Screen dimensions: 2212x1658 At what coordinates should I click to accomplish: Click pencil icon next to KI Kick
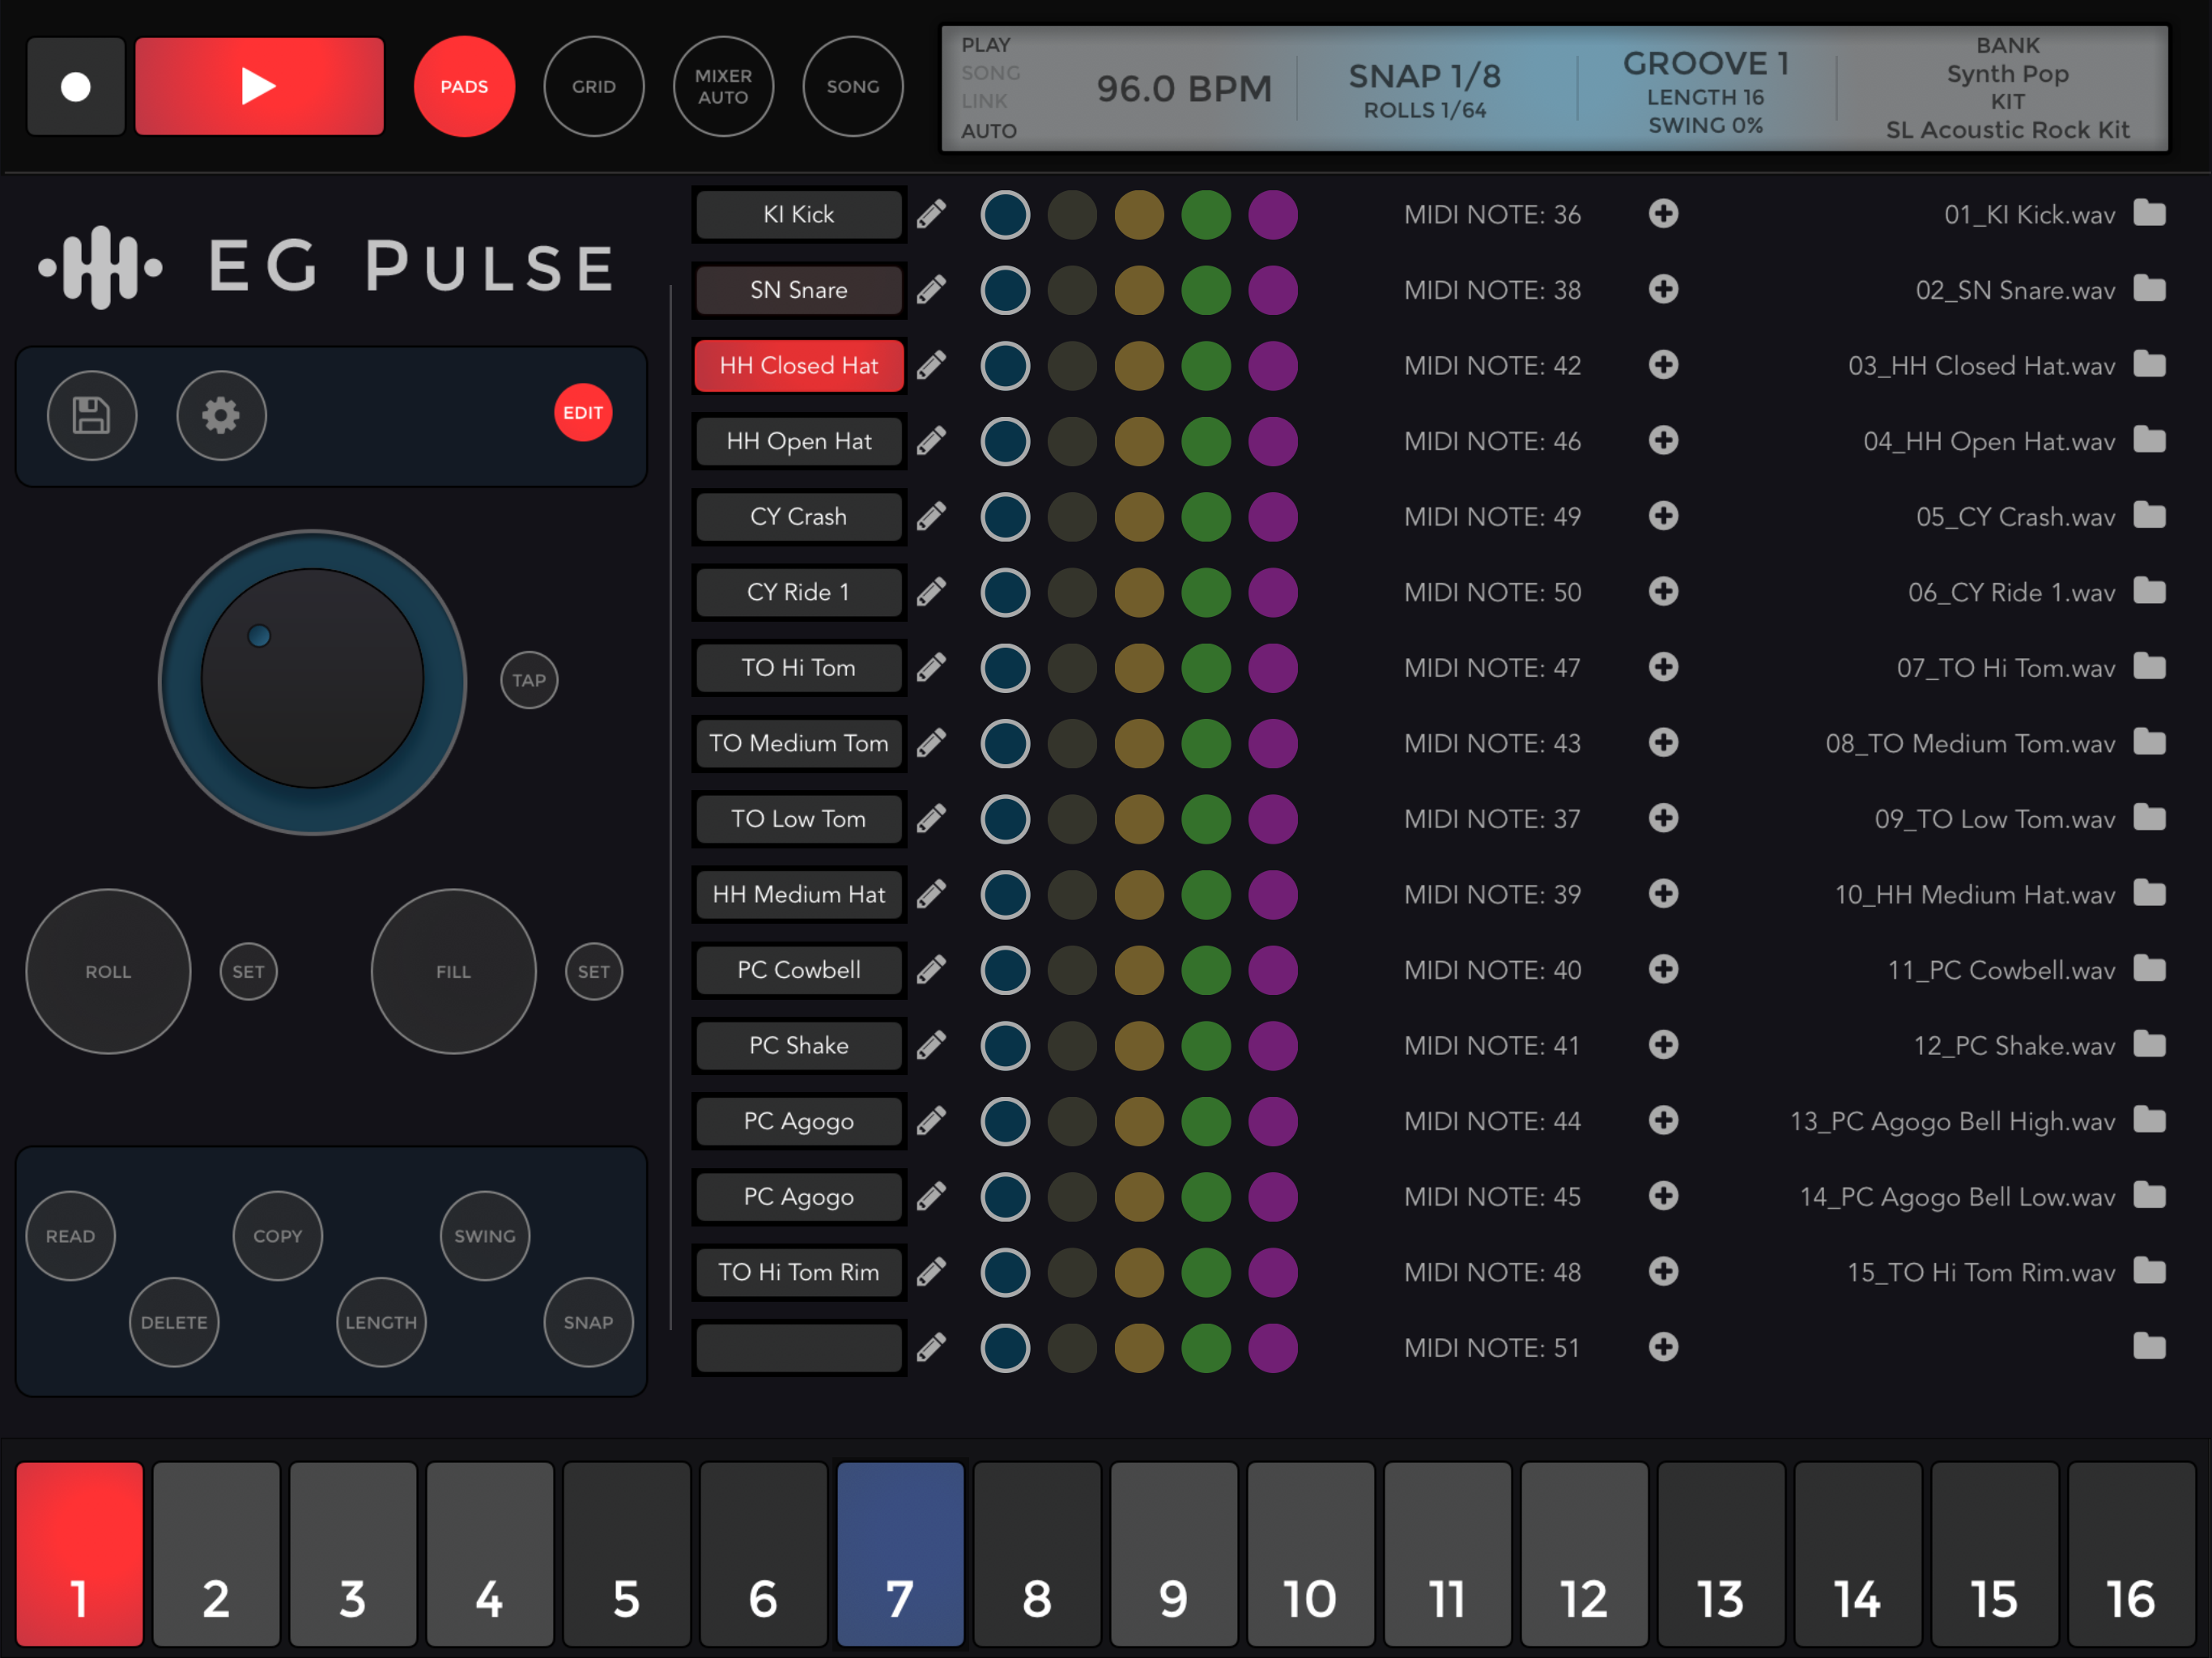coord(931,214)
